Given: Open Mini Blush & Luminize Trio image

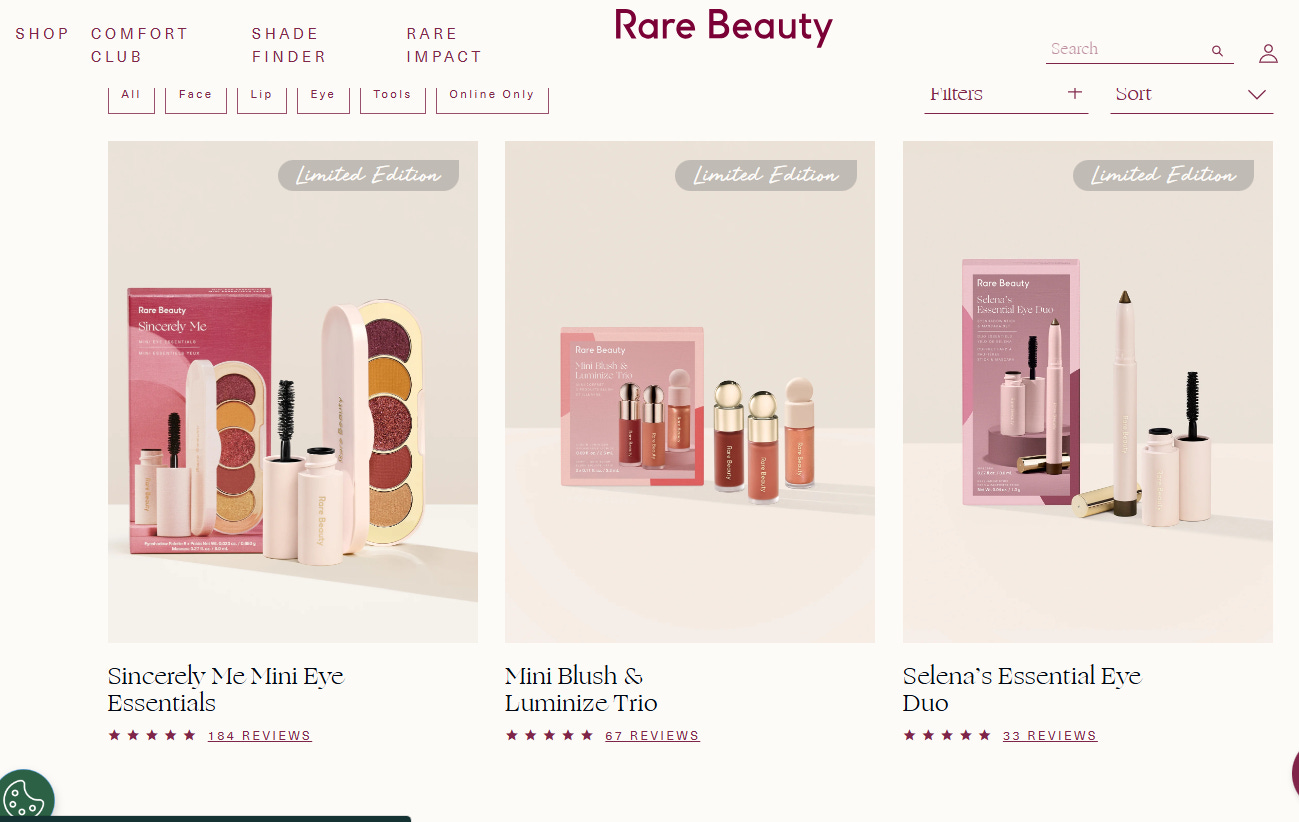Looking at the screenshot, I should [690, 392].
